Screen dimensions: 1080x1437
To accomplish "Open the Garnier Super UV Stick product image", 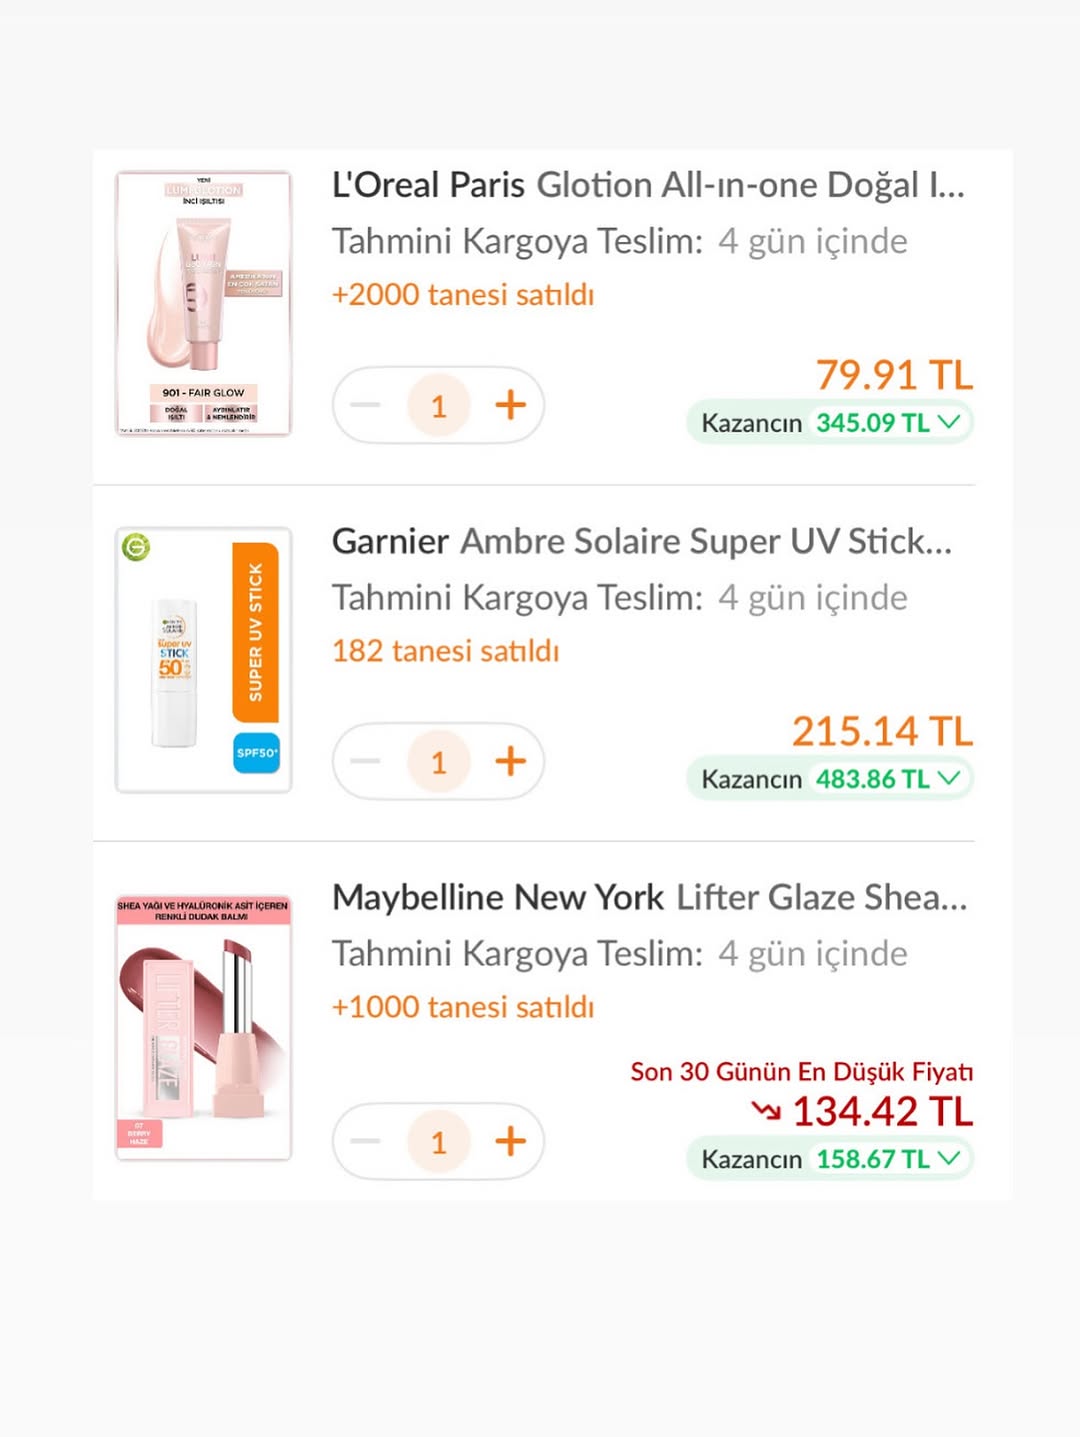I will point(204,660).
